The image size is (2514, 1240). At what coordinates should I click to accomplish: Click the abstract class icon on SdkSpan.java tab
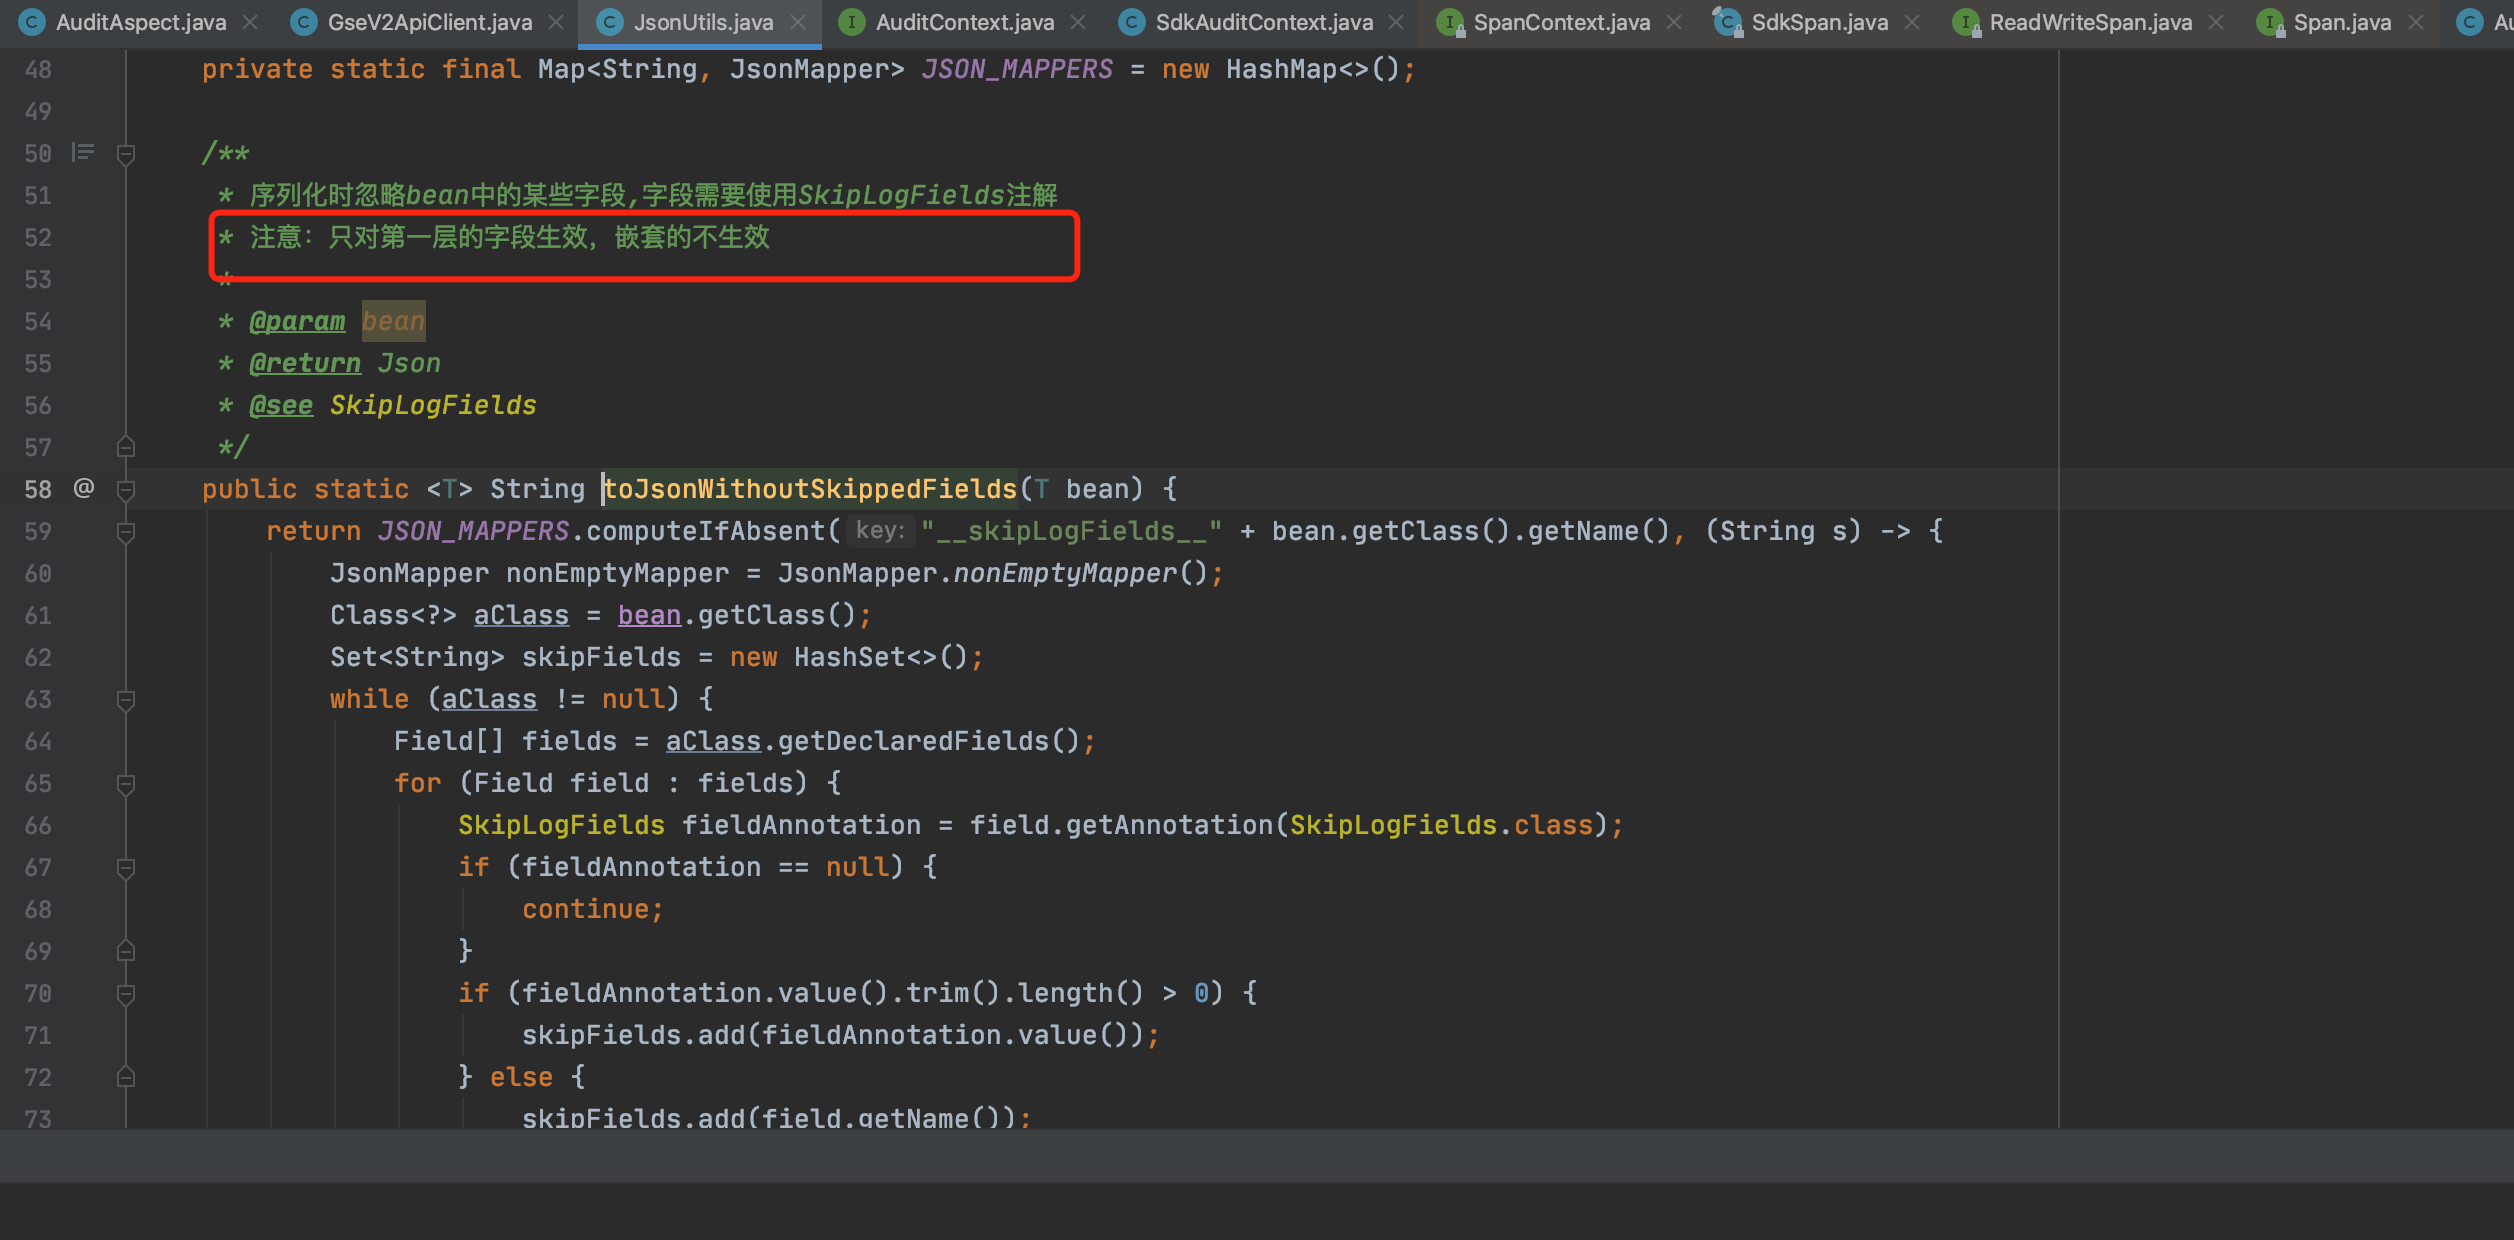1727,22
